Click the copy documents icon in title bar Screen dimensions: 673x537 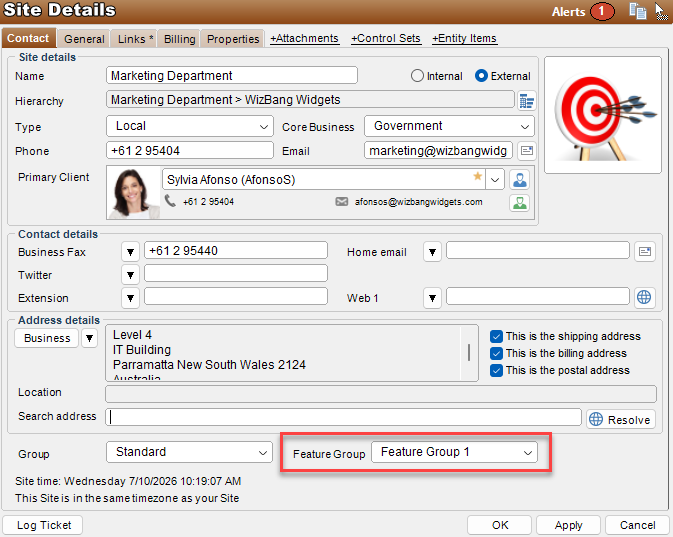(x=638, y=11)
